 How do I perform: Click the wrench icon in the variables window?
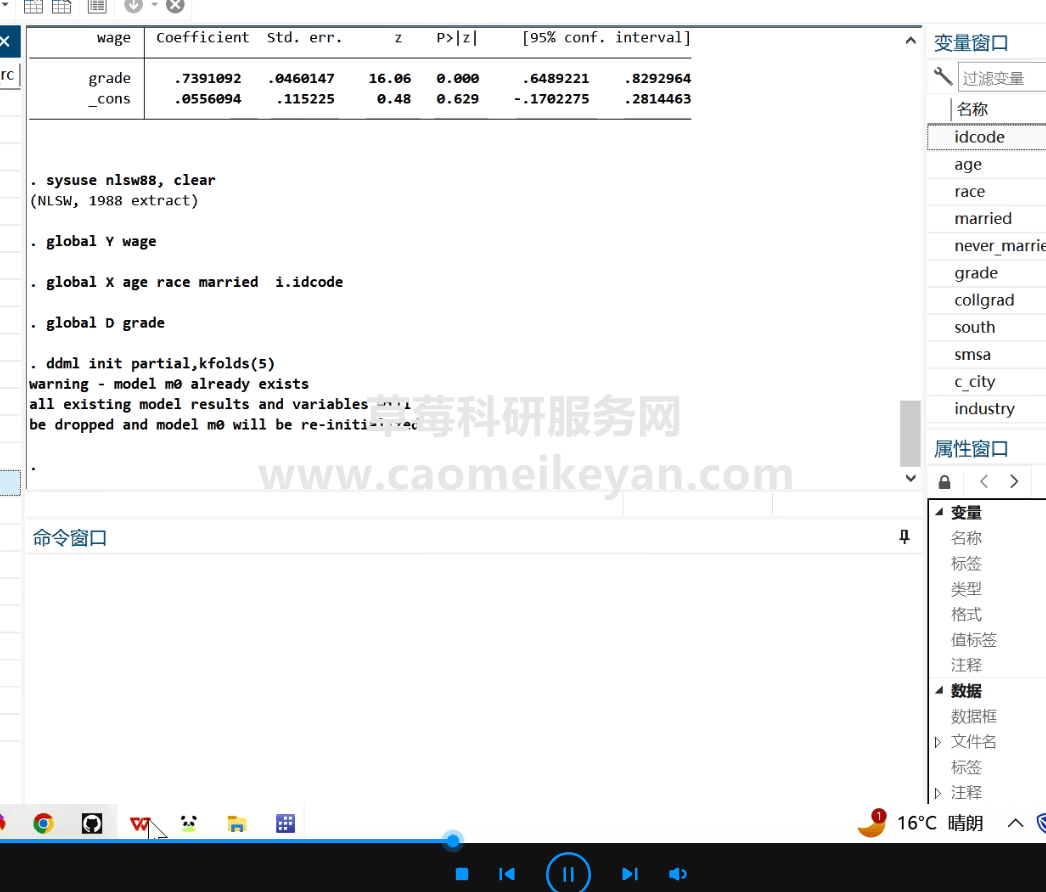[x=943, y=77]
